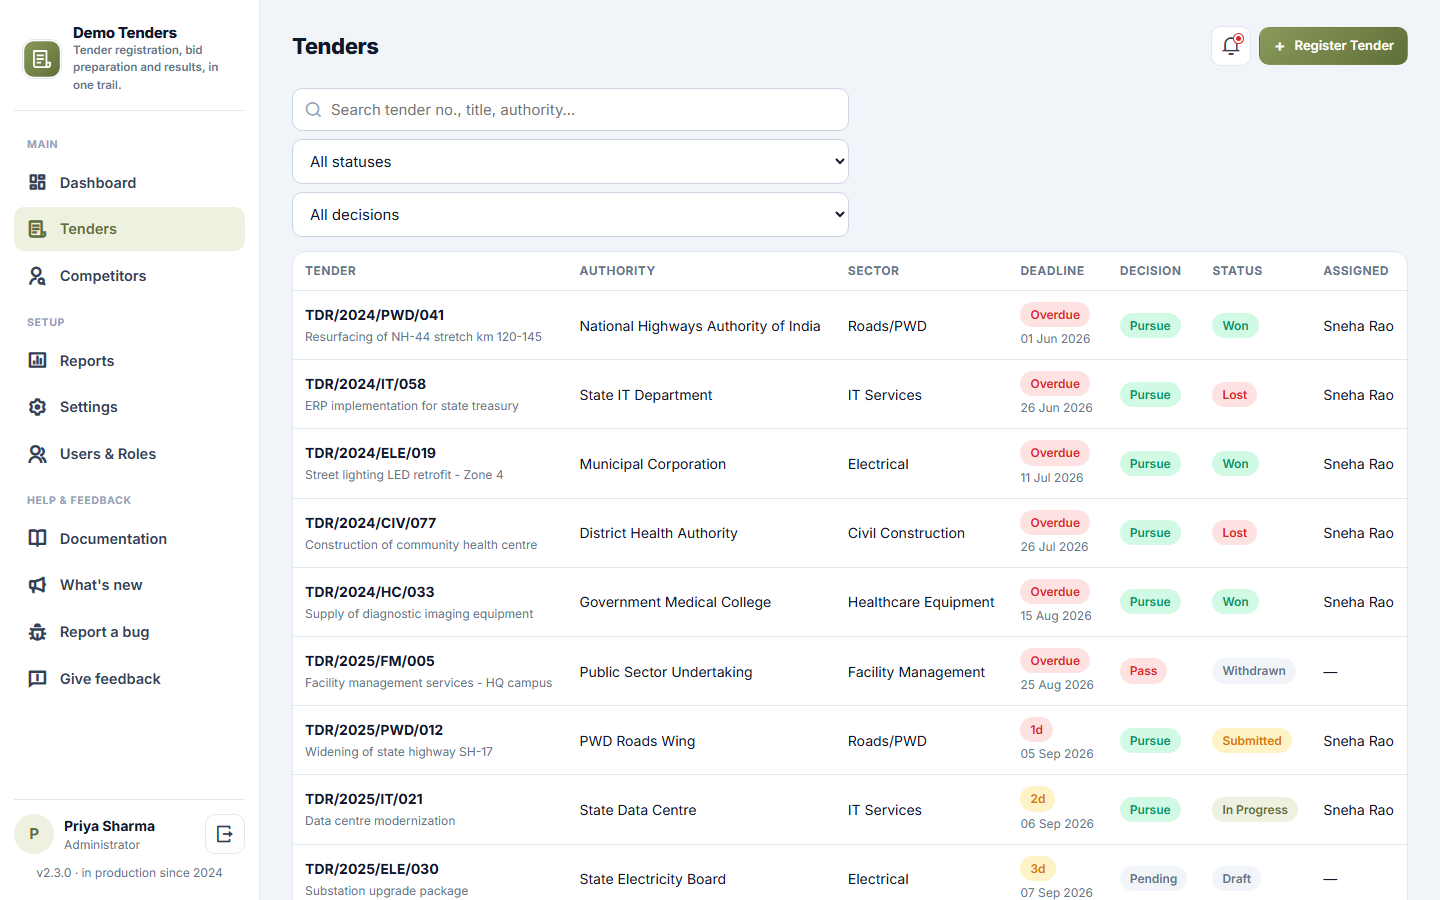Click the Priya Sharma avatar
Image resolution: width=1440 pixels, height=900 pixels.
(x=34, y=834)
